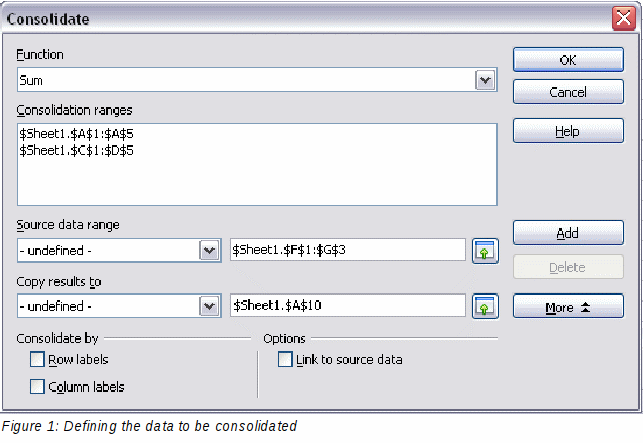The image size is (643, 444).
Task: Expand the Copy results to named-range dropdown
Action: coord(210,306)
